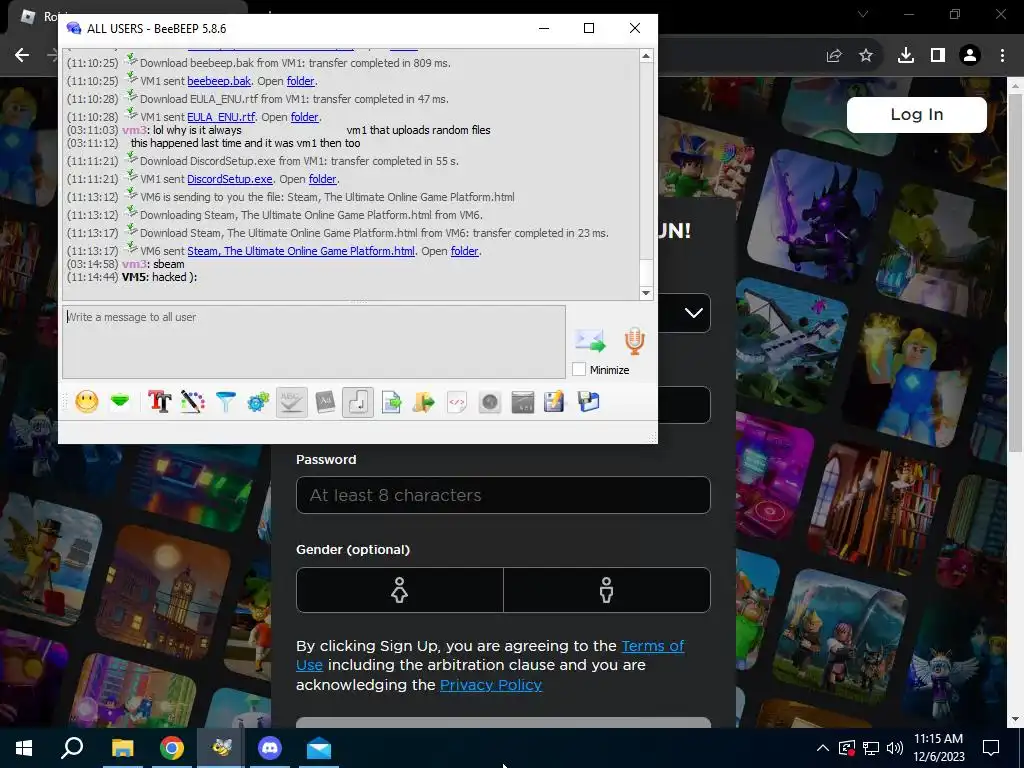
Task: Click the message input box in BeeBEEP
Action: [313, 342]
